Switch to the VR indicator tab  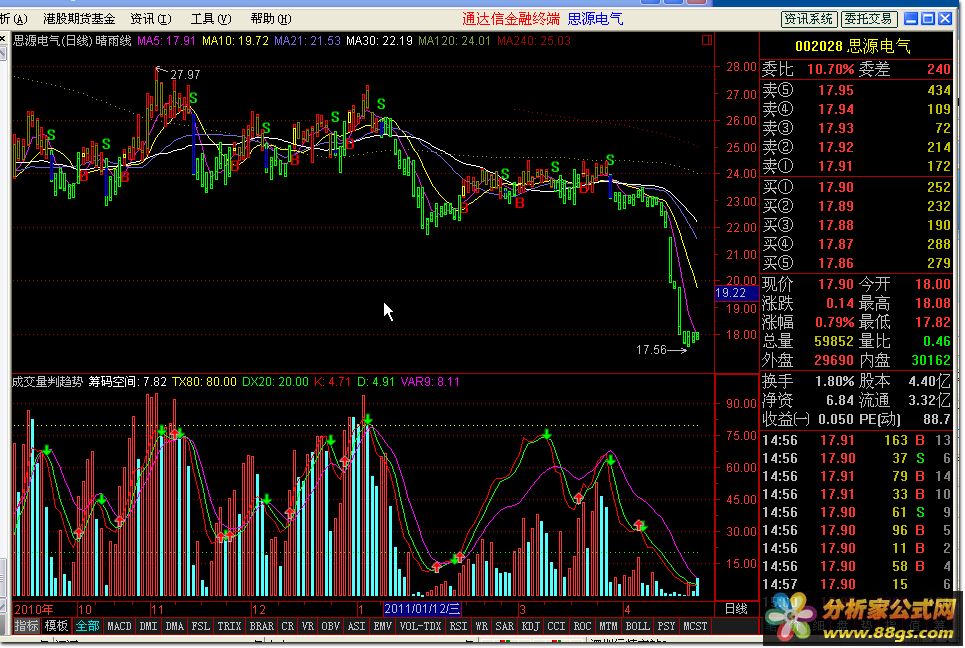pos(308,626)
